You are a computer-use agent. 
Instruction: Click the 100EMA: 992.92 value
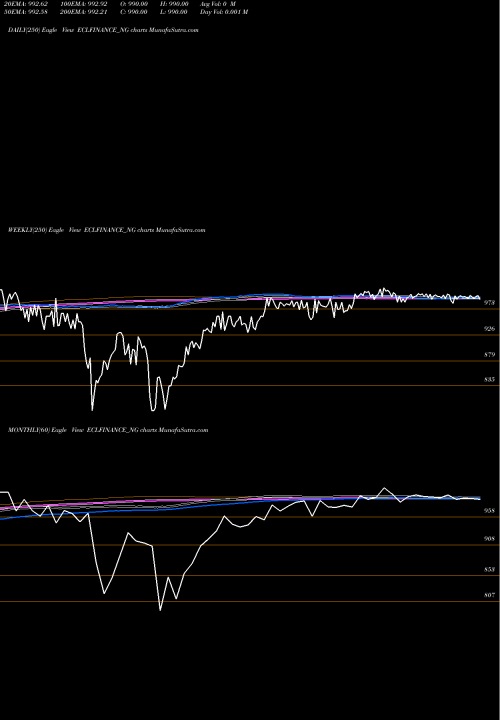click(x=84, y=4)
